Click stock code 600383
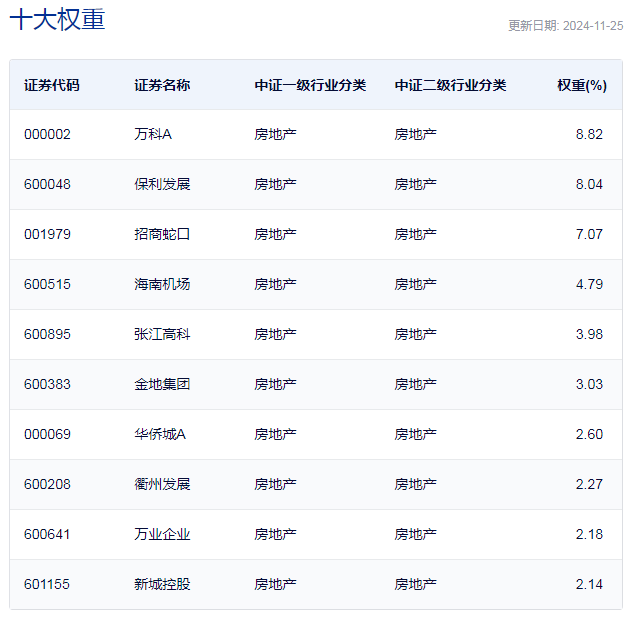The height and width of the screenshot is (617, 631). pyautogui.click(x=47, y=384)
